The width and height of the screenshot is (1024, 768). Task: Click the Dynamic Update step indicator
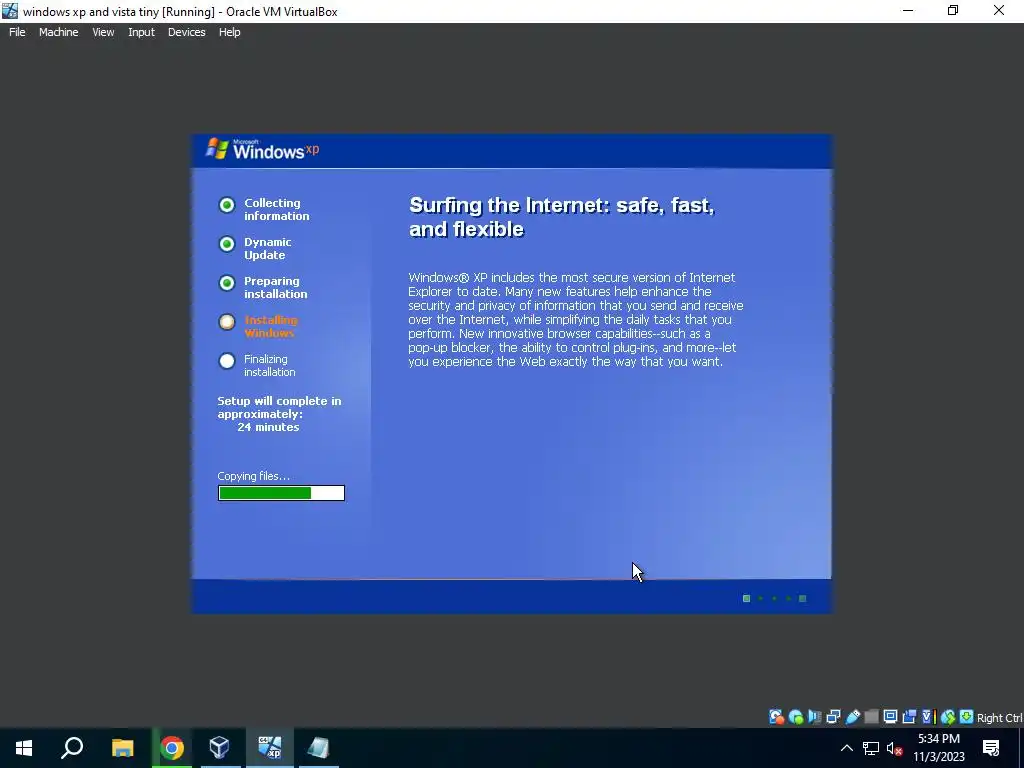[x=227, y=244]
